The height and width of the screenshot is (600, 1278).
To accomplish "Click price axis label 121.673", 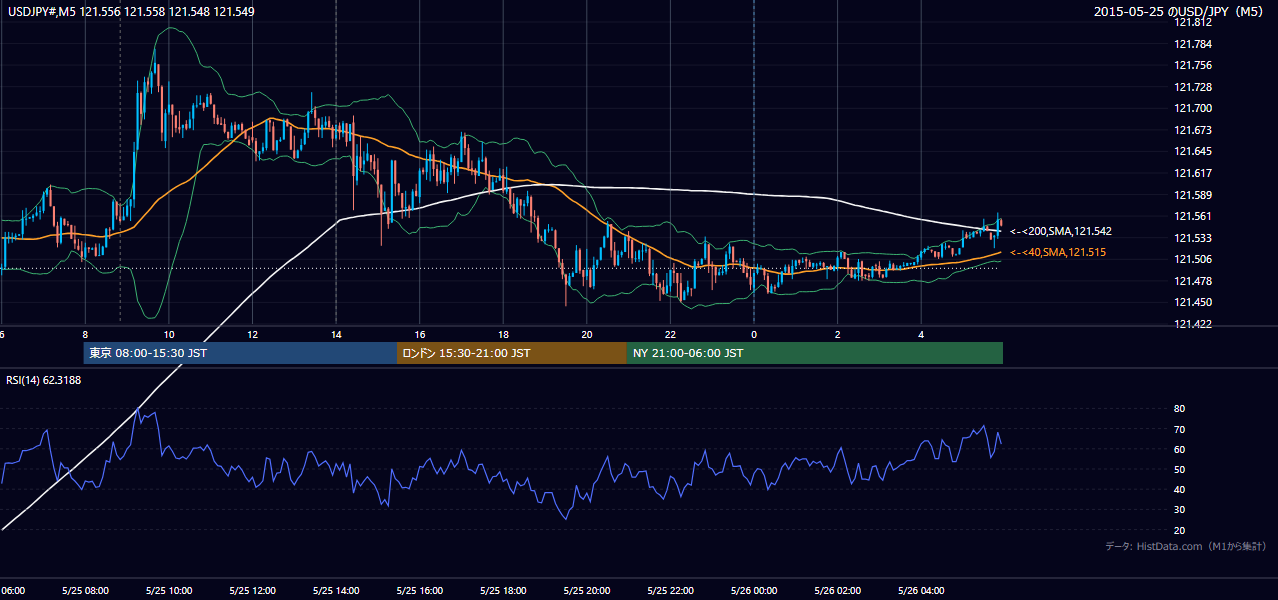I will point(1193,130).
